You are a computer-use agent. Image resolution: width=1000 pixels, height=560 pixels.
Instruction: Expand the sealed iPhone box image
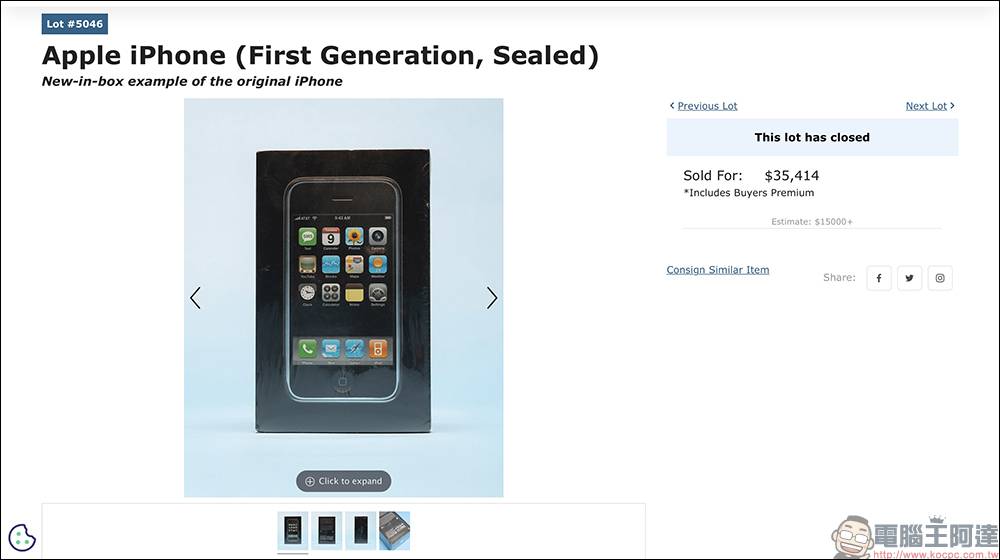(x=344, y=482)
